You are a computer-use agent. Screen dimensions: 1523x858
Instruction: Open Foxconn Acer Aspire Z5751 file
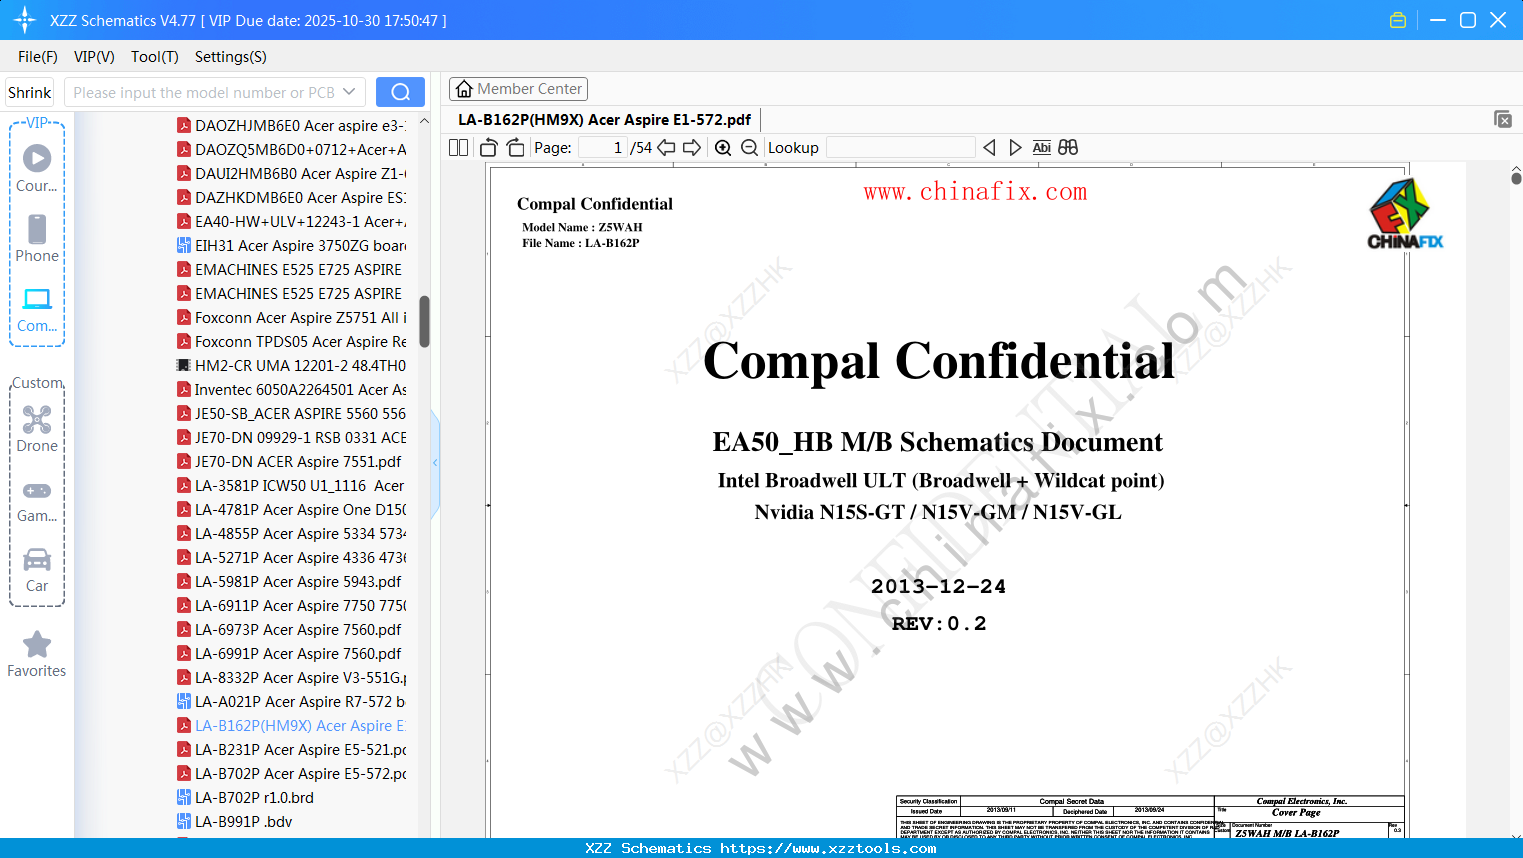(291, 318)
